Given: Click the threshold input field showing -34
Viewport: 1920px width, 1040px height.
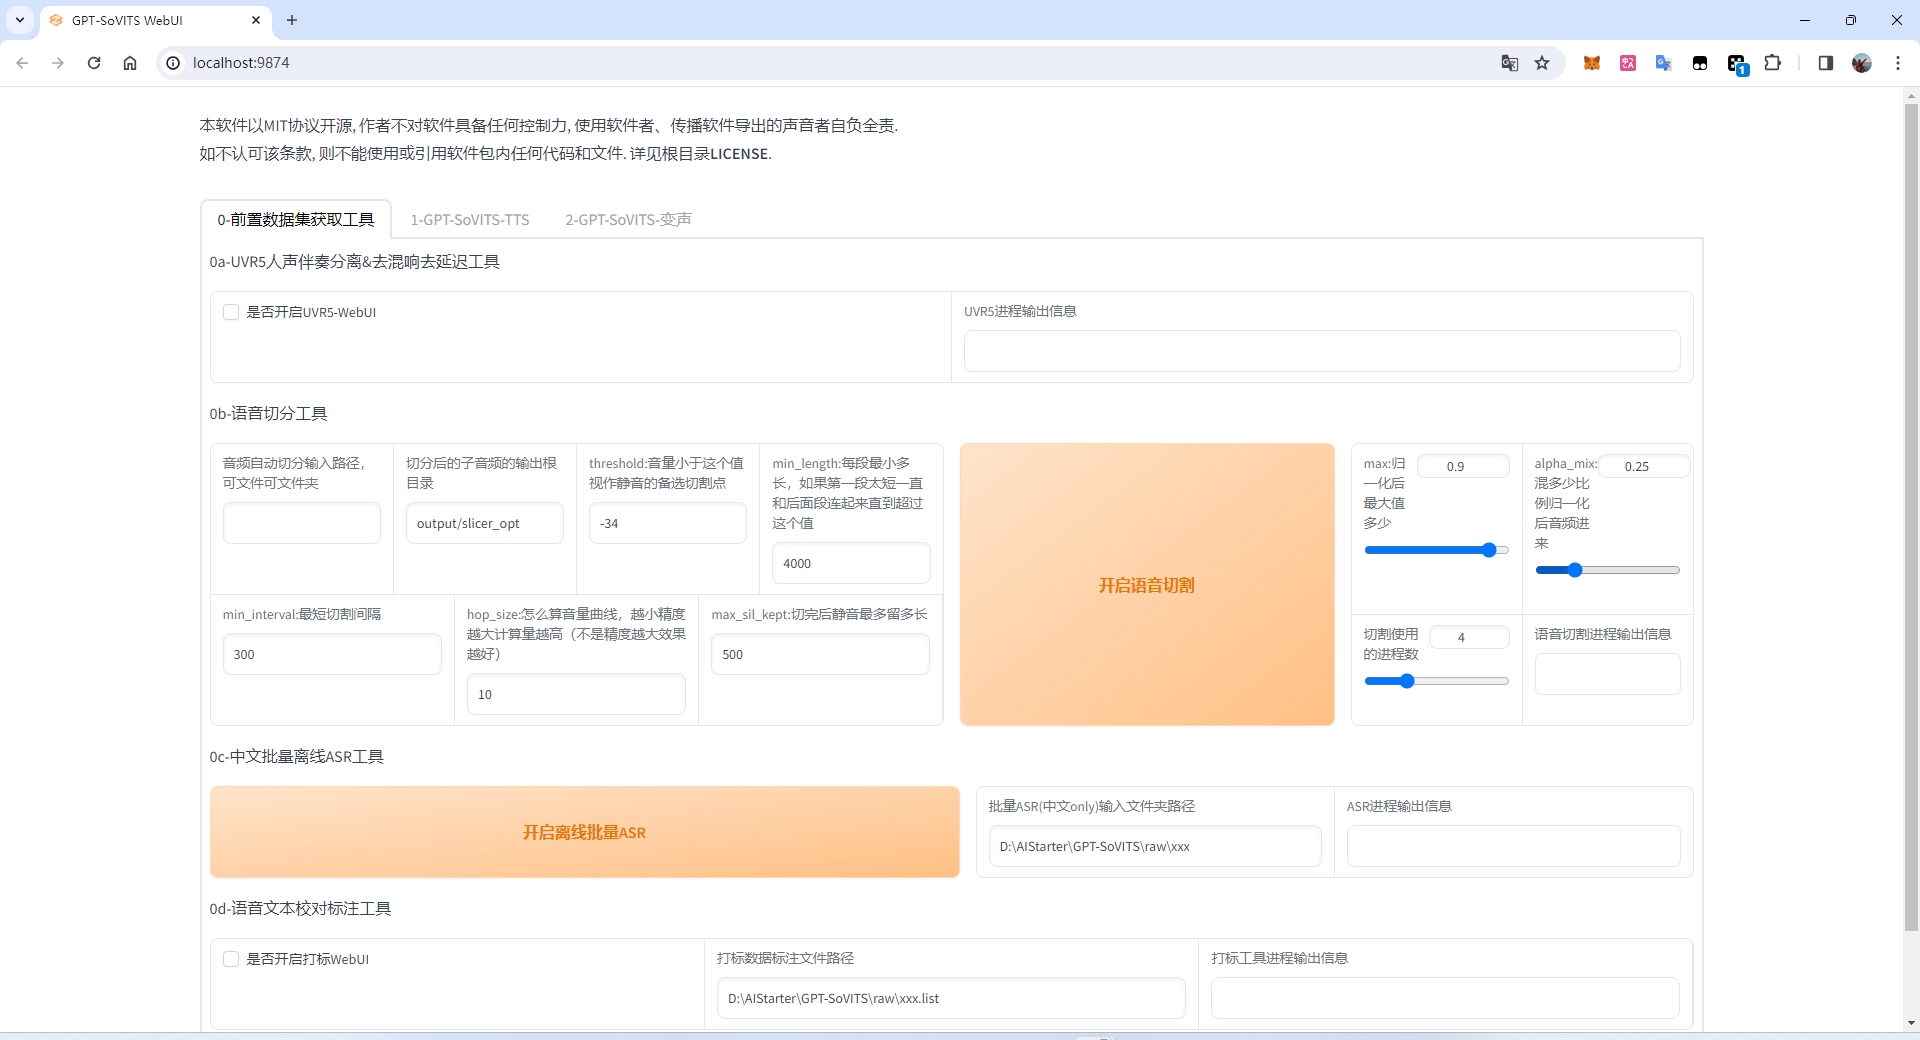Looking at the screenshot, I should point(667,523).
